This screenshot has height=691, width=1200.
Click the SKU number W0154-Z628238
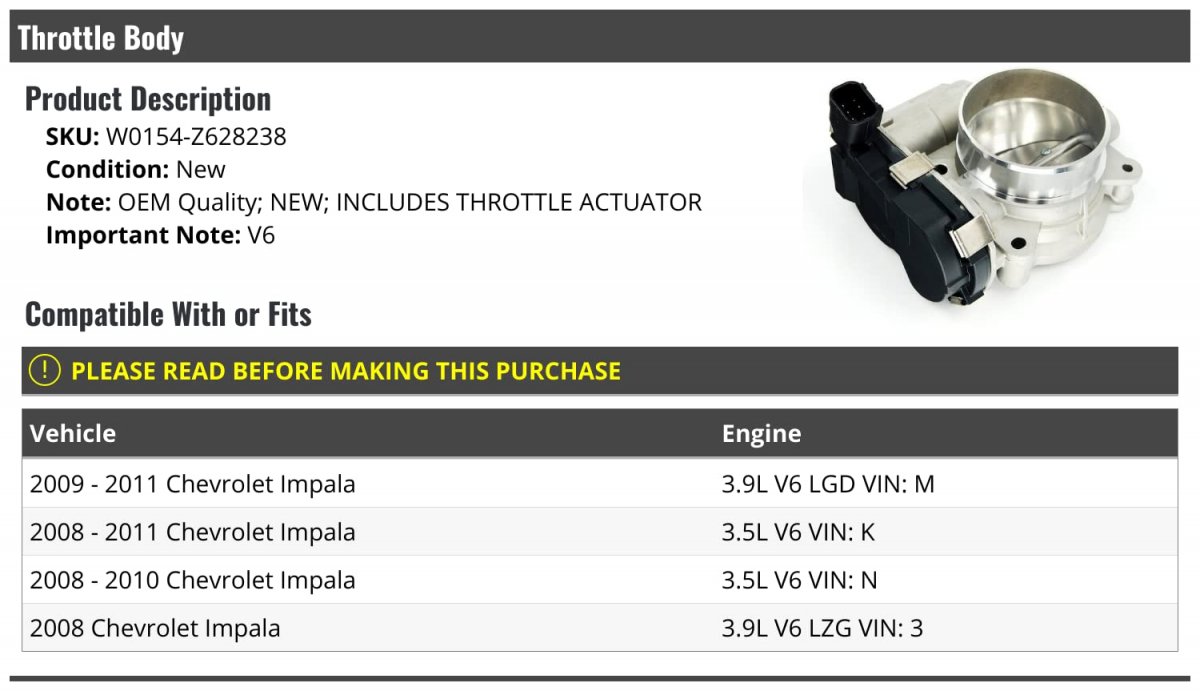196,137
